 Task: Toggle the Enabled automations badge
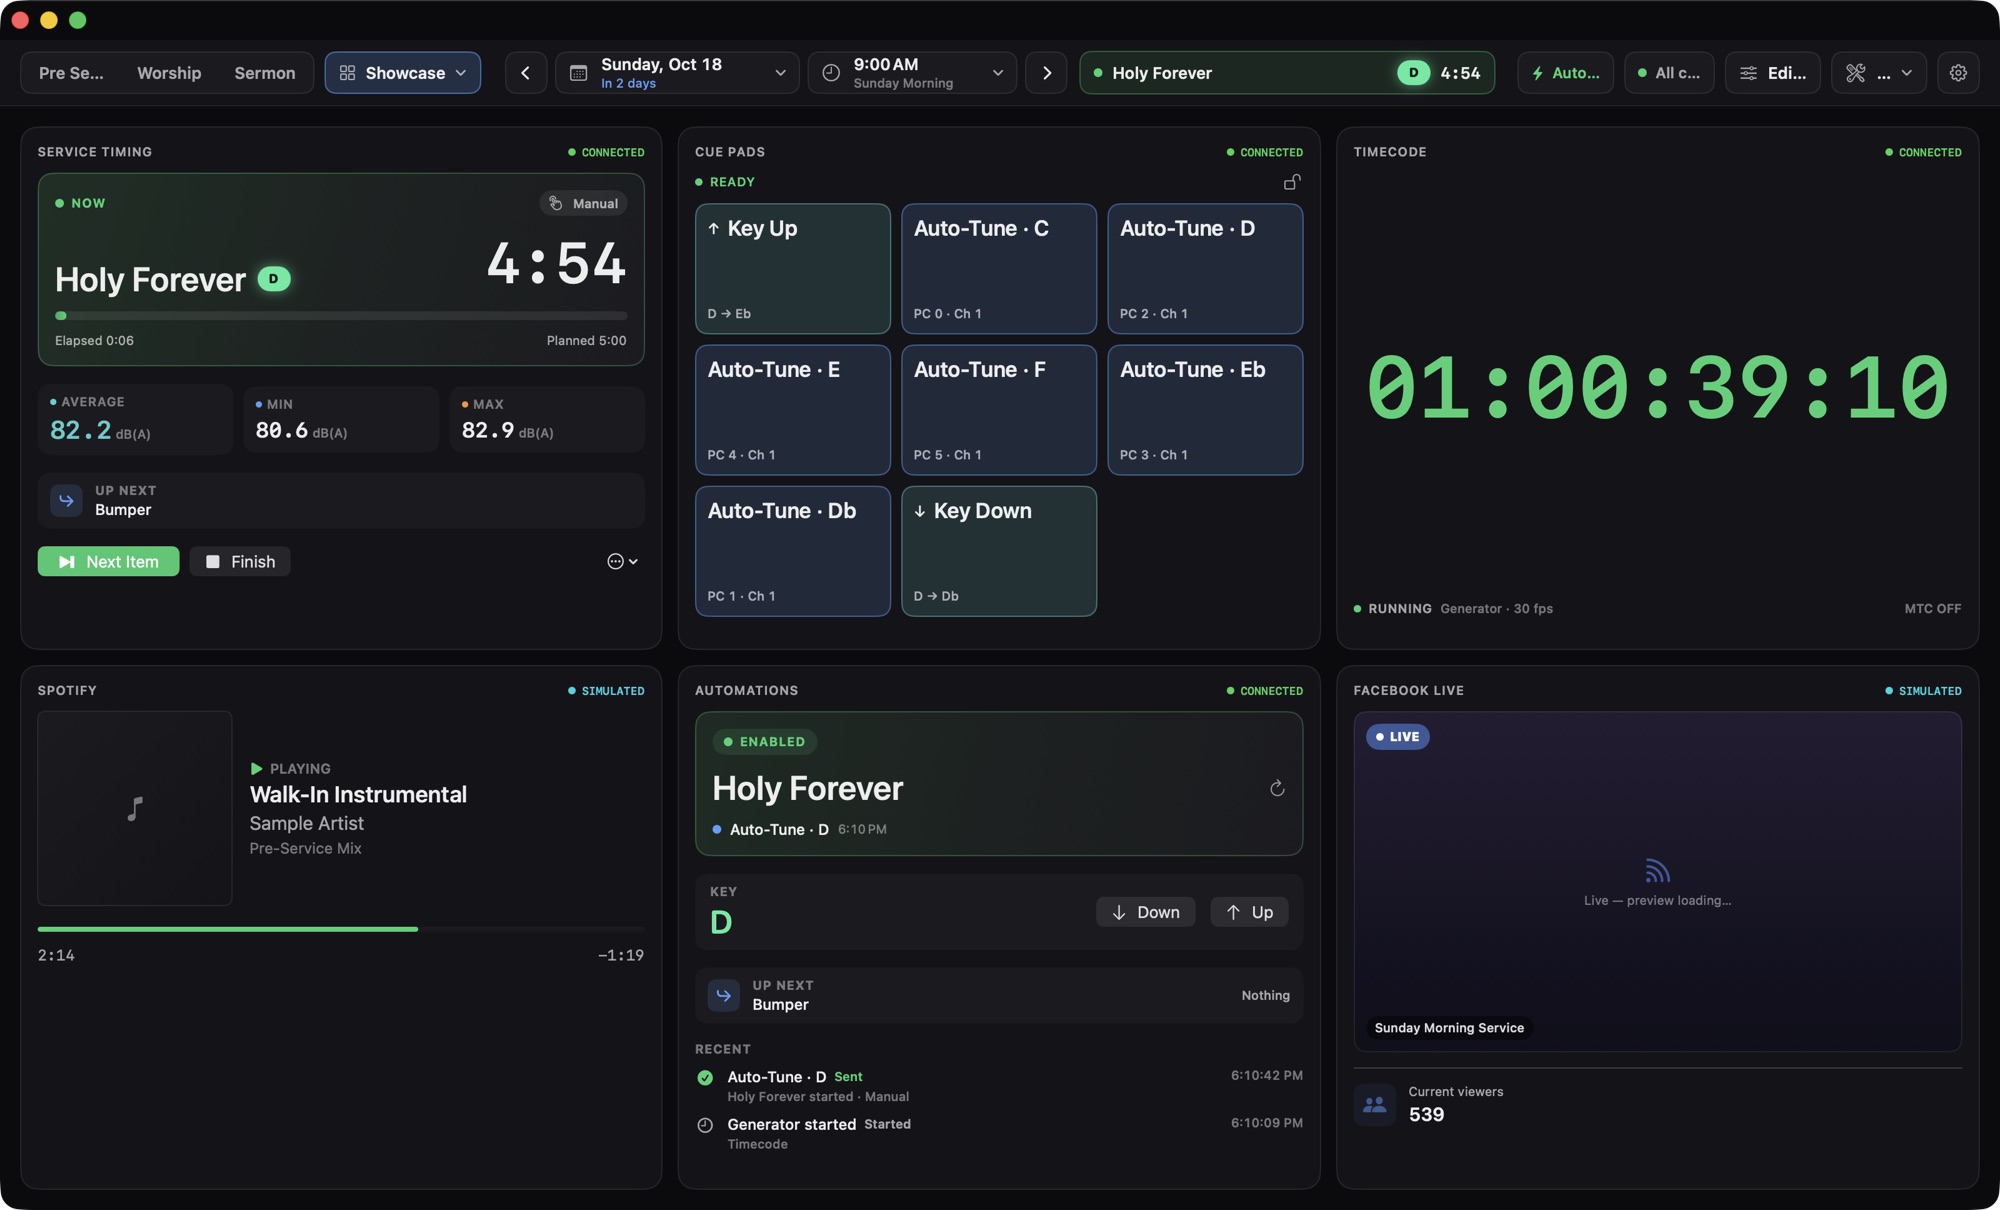tap(765, 742)
